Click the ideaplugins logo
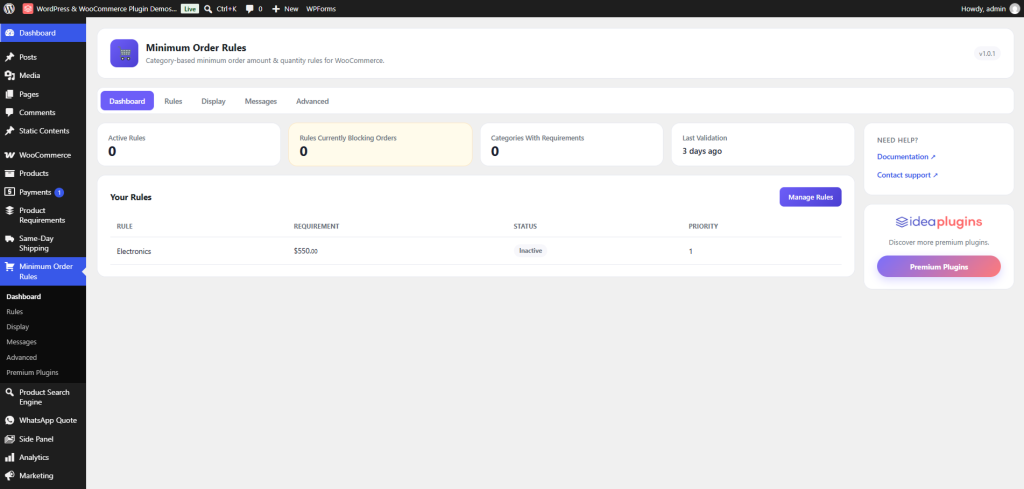This screenshot has width=1024, height=489. tap(938, 222)
